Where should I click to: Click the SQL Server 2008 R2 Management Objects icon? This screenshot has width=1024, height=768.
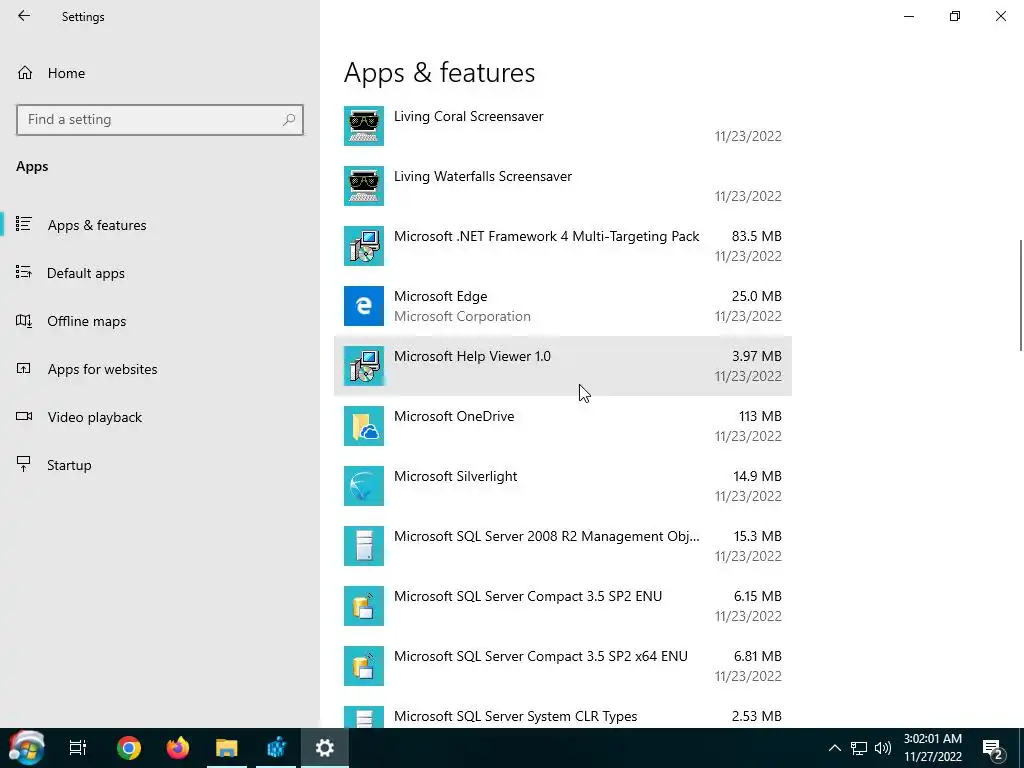364,546
